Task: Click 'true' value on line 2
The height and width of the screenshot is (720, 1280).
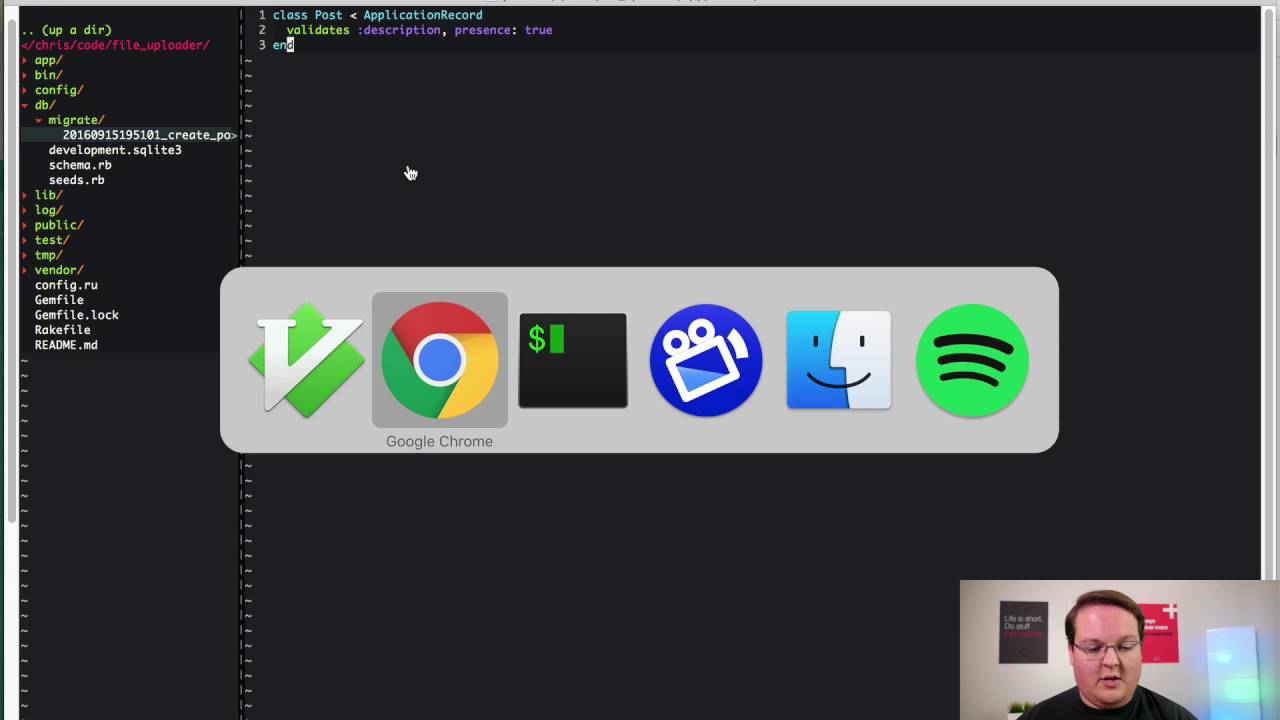Action: point(539,30)
